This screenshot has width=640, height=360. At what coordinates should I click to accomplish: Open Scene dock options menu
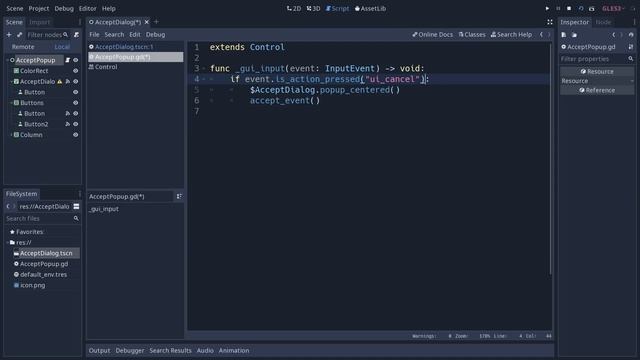coord(80,22)
